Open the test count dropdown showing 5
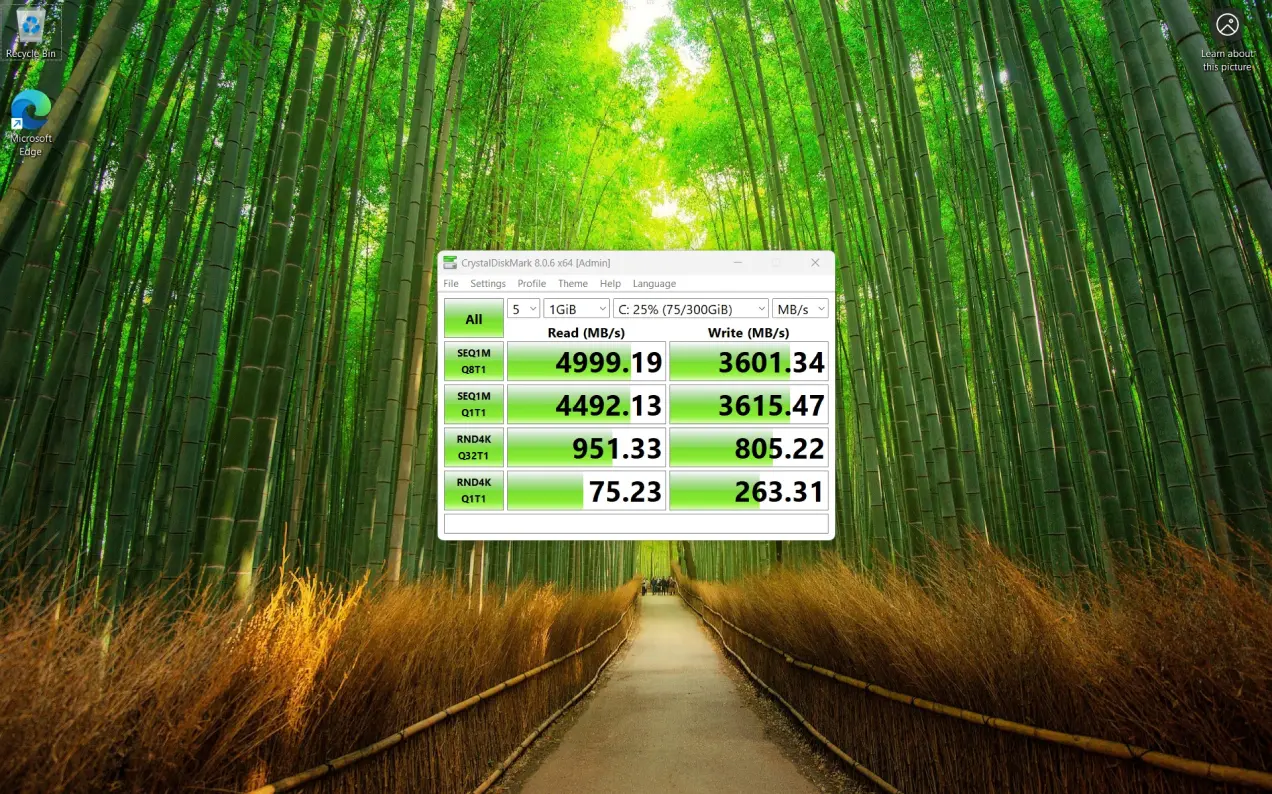The width and height of the screenshot is (1272, 794). [523, 309]
